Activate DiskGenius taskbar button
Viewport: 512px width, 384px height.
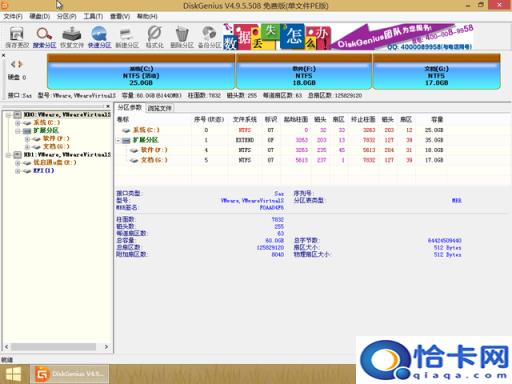point(70,374)
